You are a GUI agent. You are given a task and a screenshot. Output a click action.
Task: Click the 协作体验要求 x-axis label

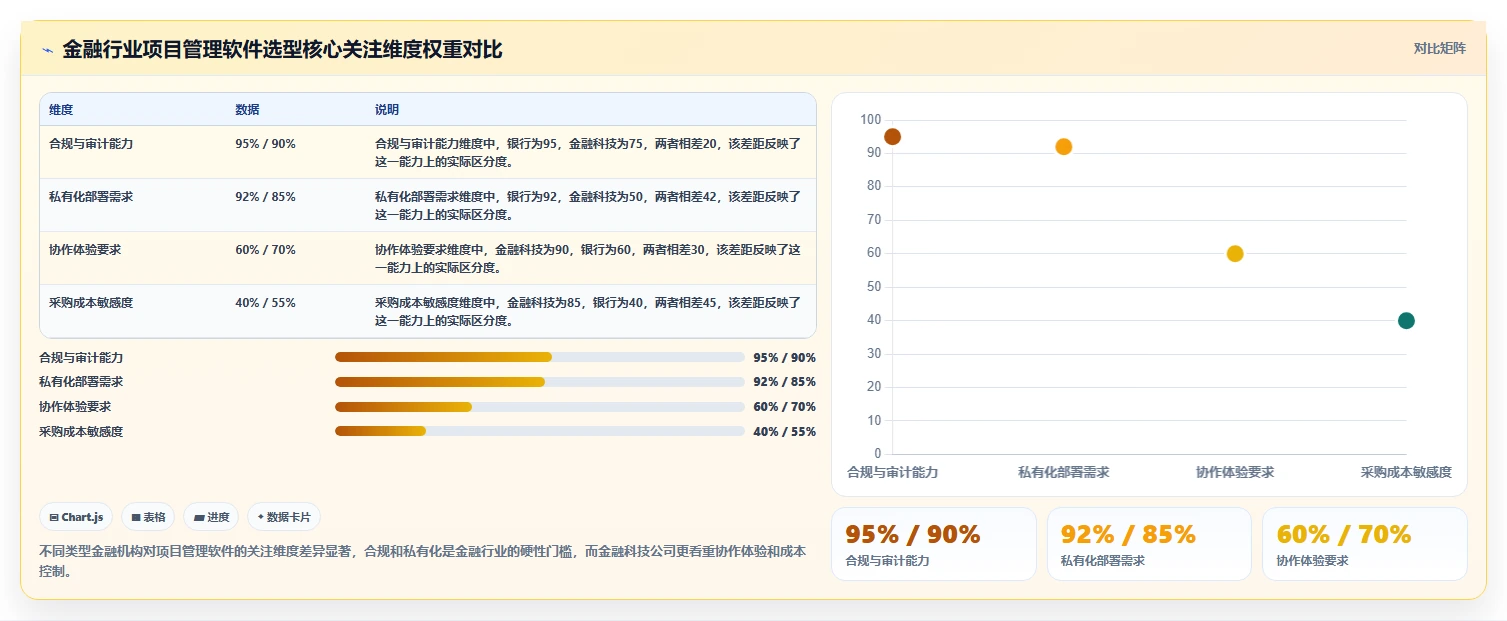(x=1235, y=472)
